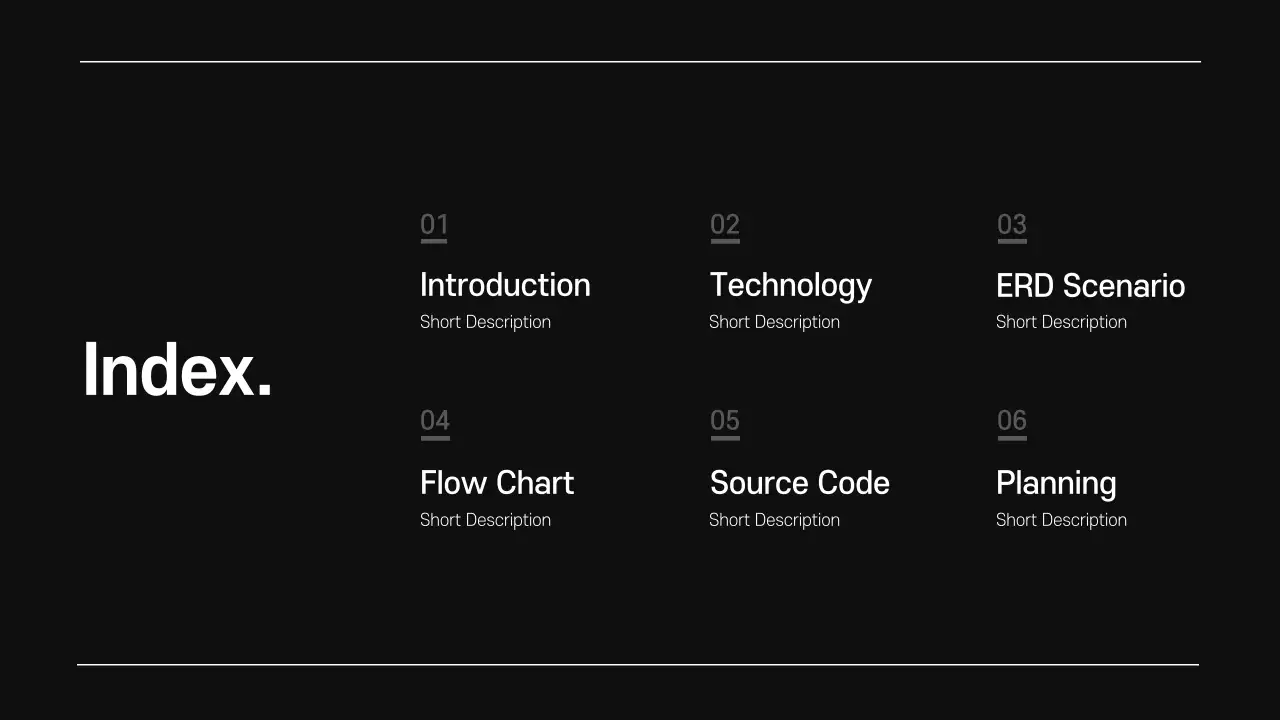Select the number 01 label
This screenshot has width=1280, height=720.
(x=434, y=225)
